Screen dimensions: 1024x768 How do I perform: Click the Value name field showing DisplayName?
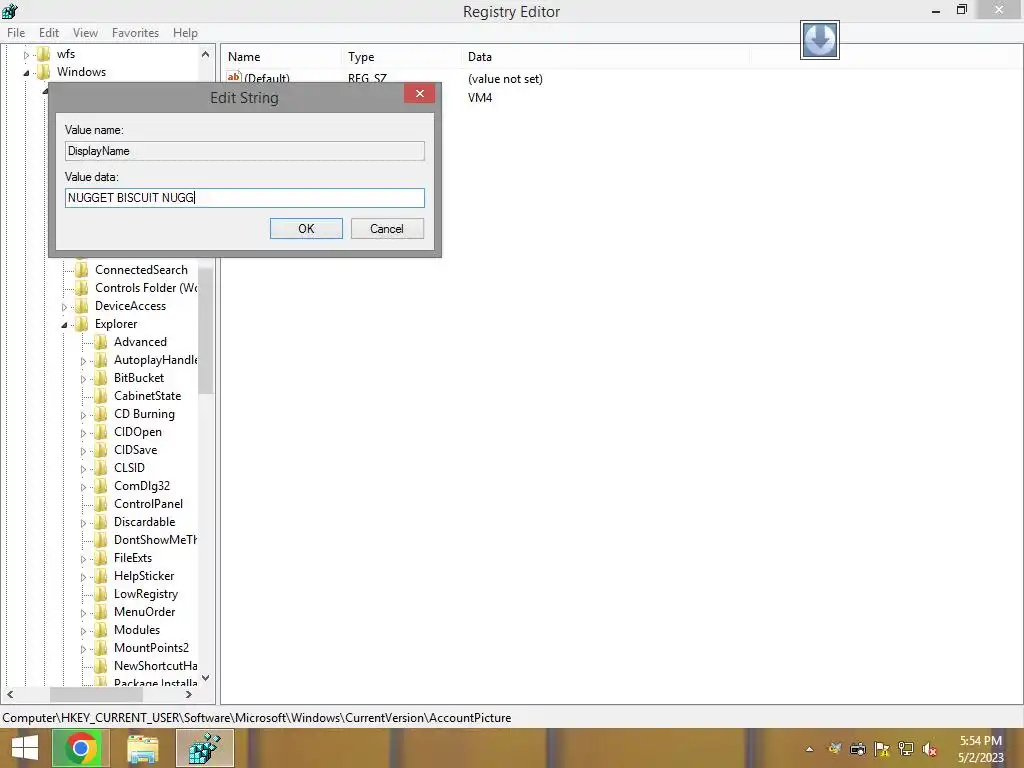point(244,151)
